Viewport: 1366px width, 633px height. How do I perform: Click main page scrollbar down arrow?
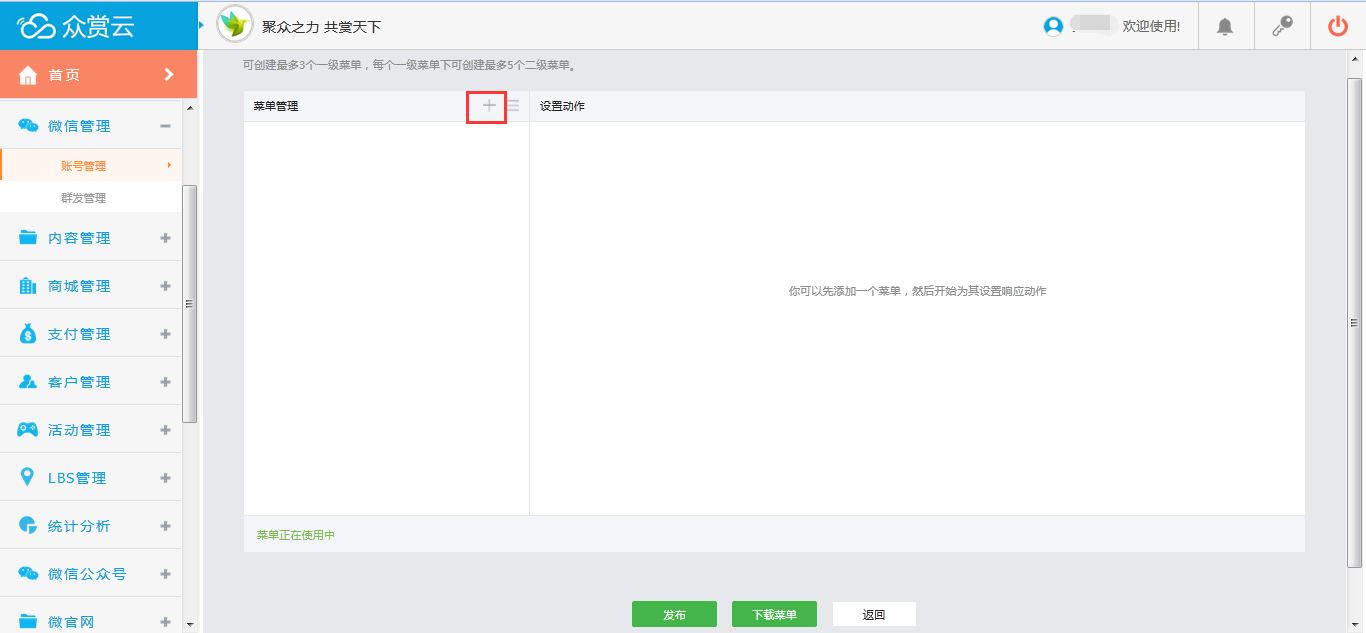[x=1355, y=624]
